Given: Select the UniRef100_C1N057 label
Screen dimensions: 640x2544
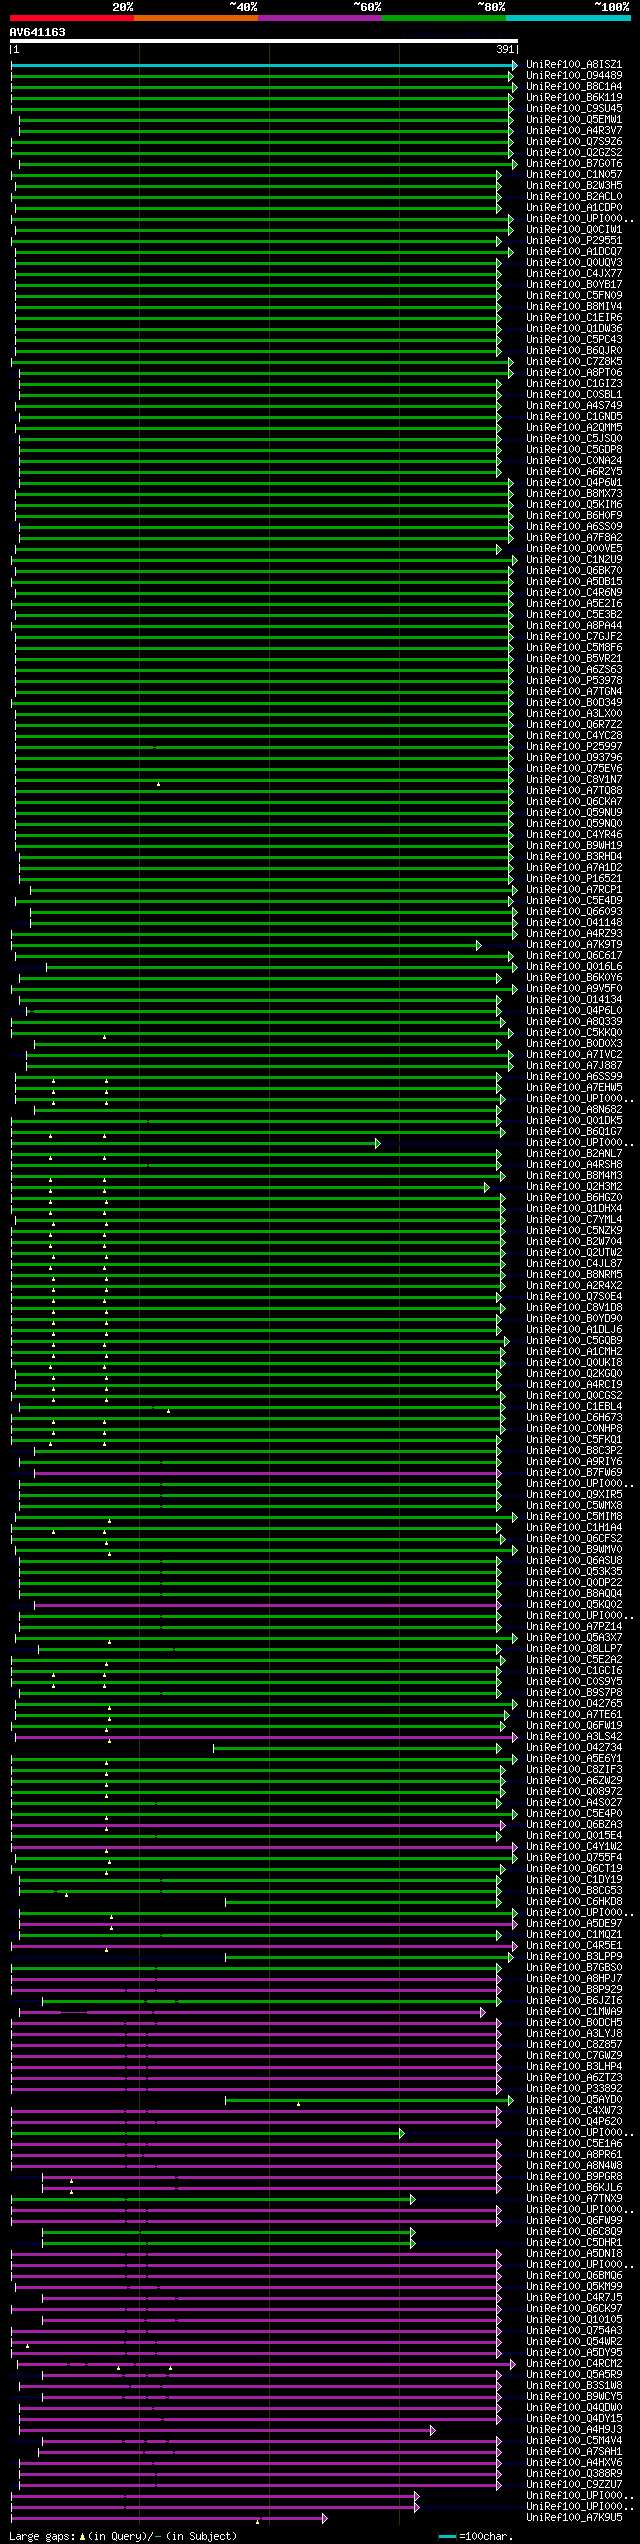Looking at the screenshot, I should [574, 175].
